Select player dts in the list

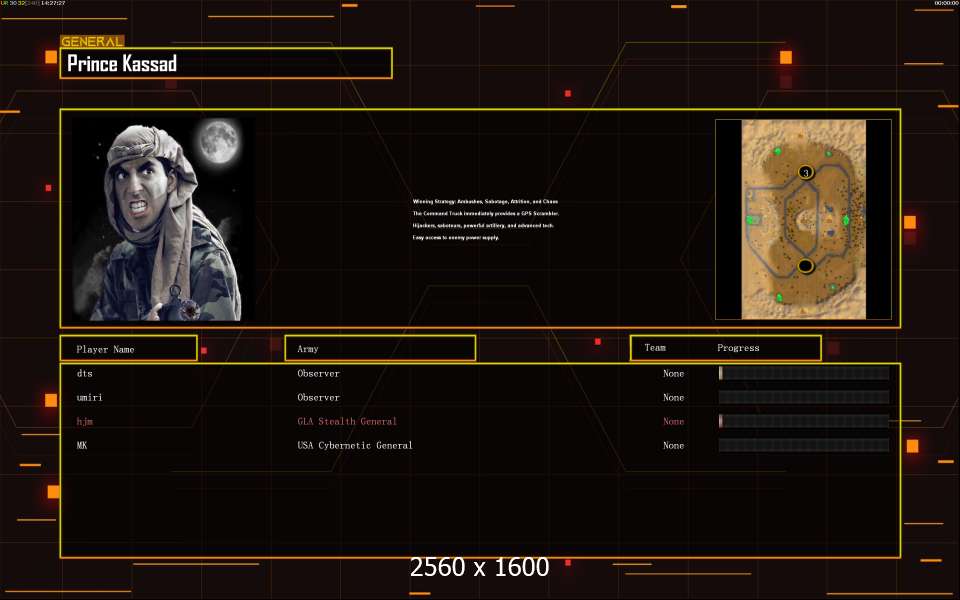point(85,374)
